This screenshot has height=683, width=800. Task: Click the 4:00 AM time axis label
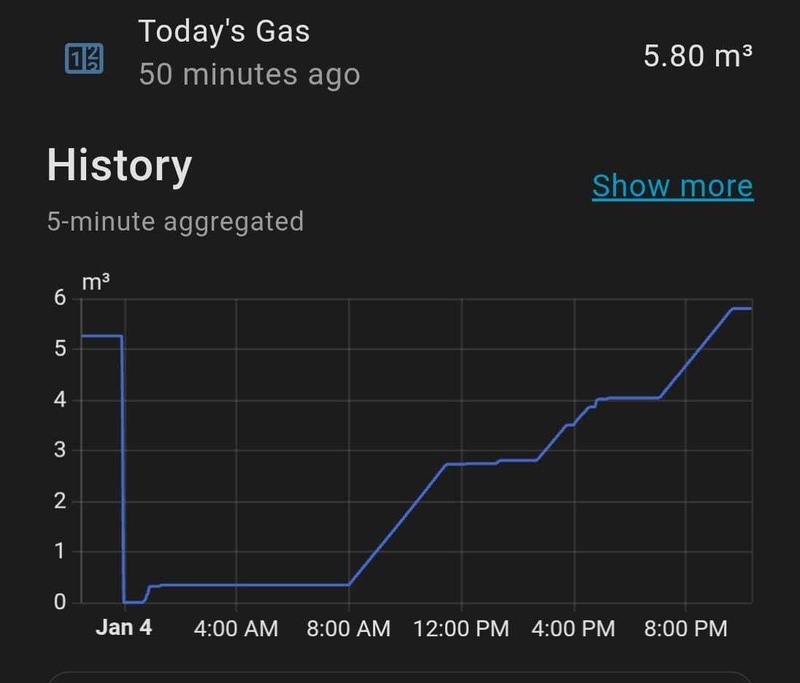[x=236, y=629]
